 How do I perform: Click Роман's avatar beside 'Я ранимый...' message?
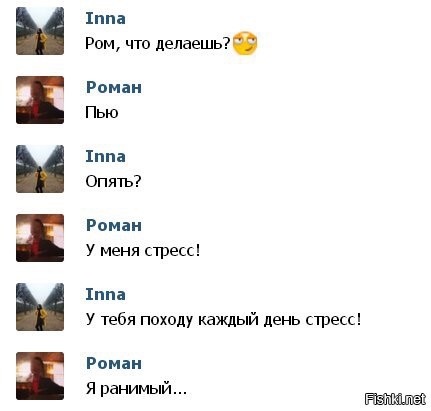click(40, 376)
